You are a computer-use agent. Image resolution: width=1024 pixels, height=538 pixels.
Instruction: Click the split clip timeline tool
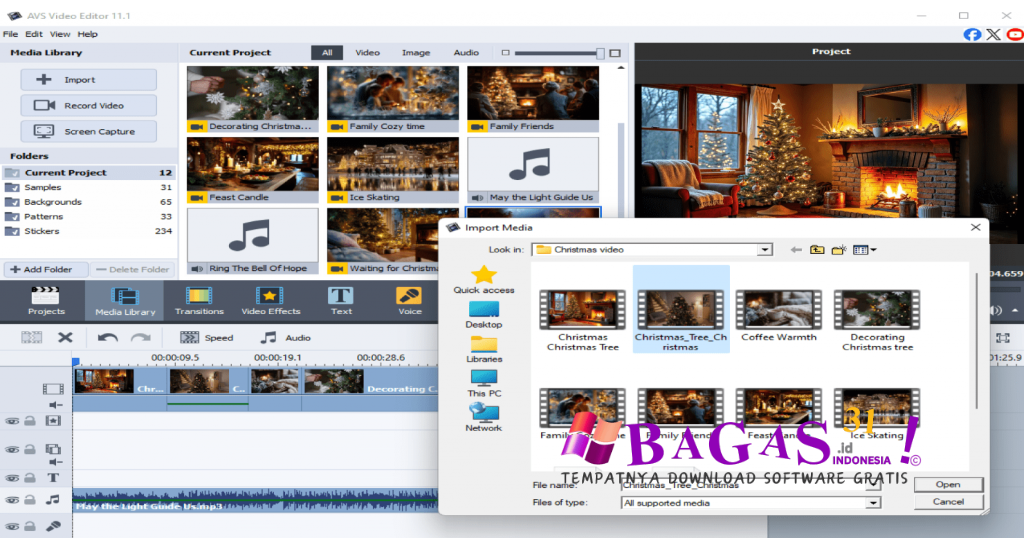(x=31, y=338)
